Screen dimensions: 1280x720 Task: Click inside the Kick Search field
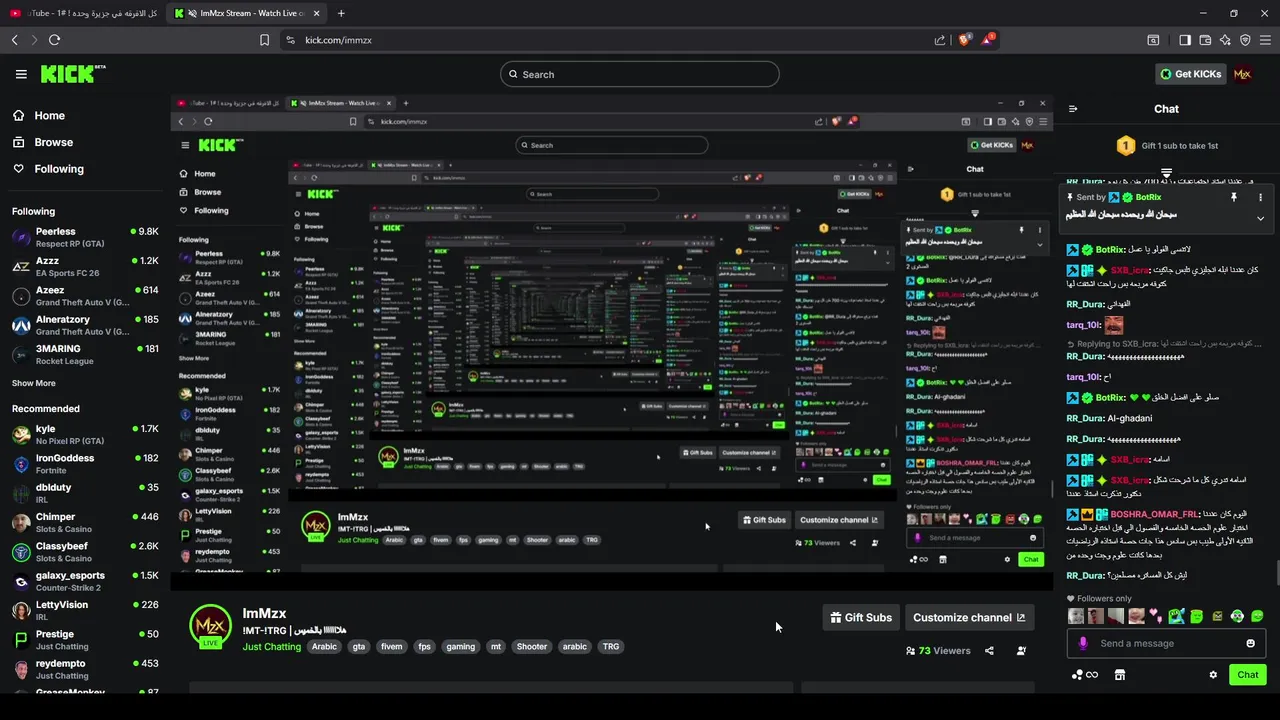coord(640,74)
